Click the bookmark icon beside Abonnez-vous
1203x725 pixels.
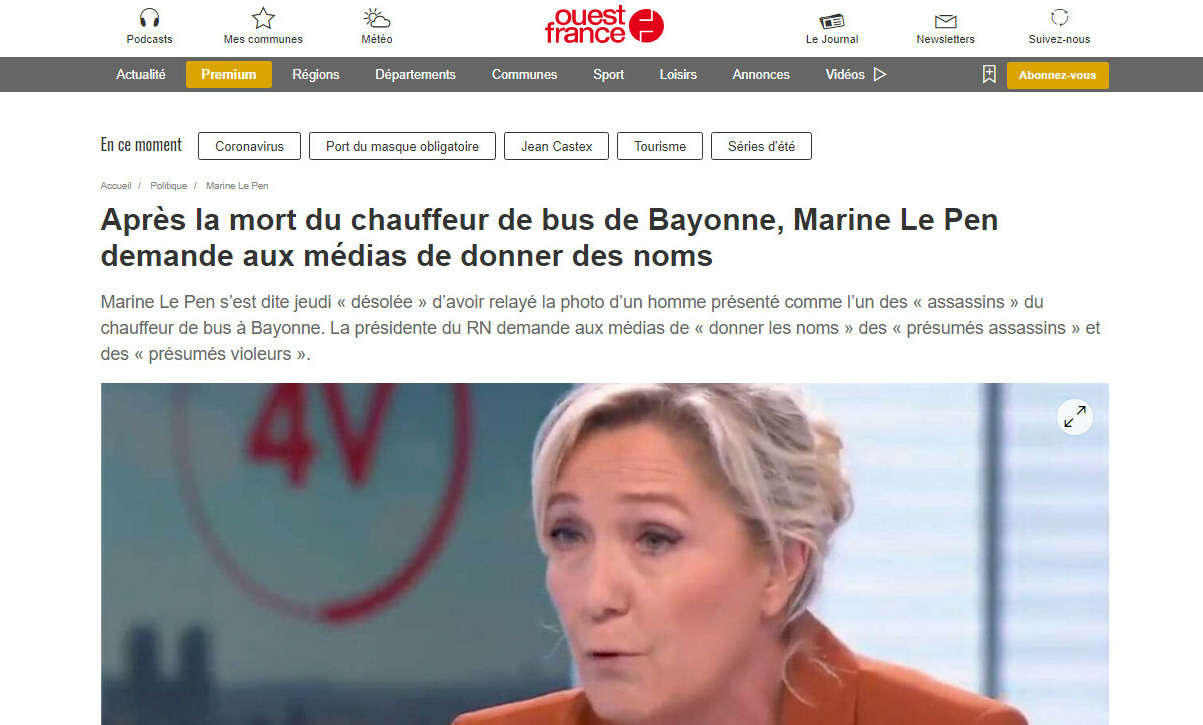pos(989,74)
